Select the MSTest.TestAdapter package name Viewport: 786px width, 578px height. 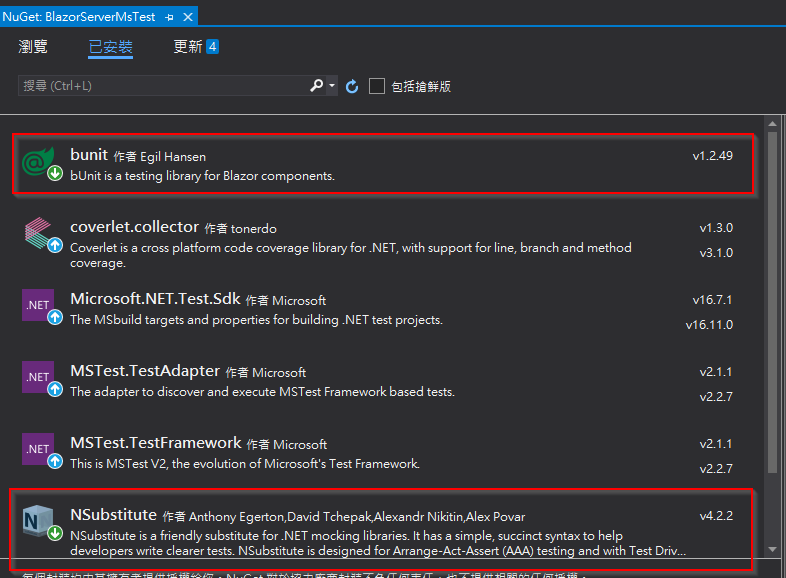145,371
